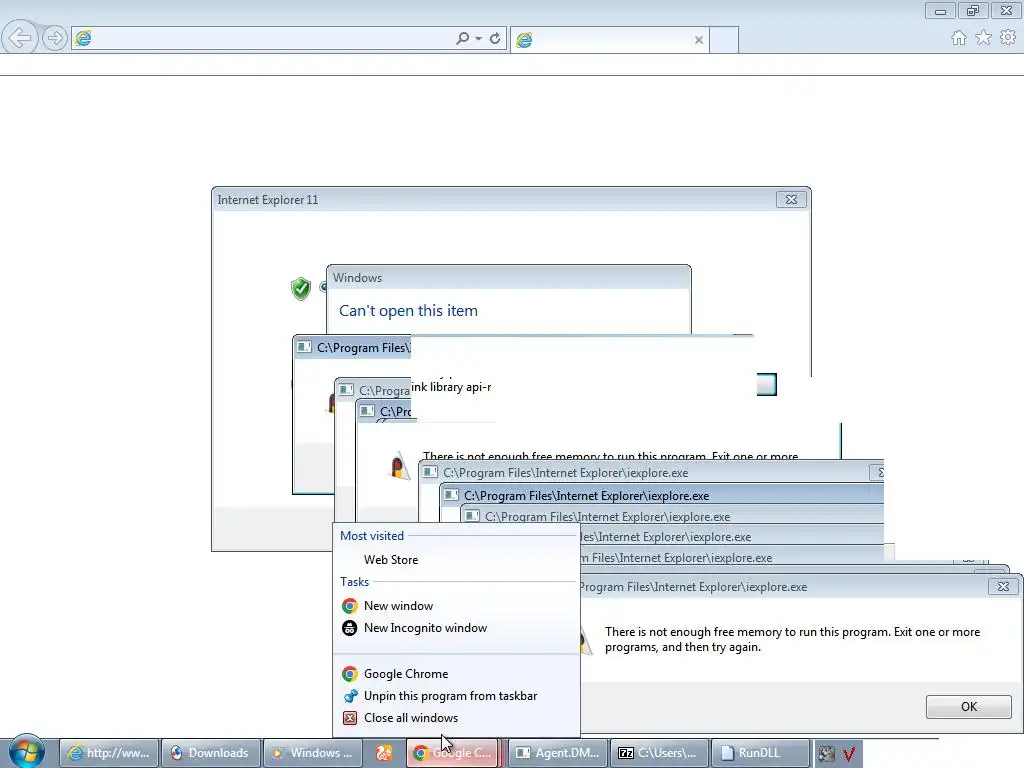Go to the Home page icon
The image size is (1024, 768).
tap(959, 38)
